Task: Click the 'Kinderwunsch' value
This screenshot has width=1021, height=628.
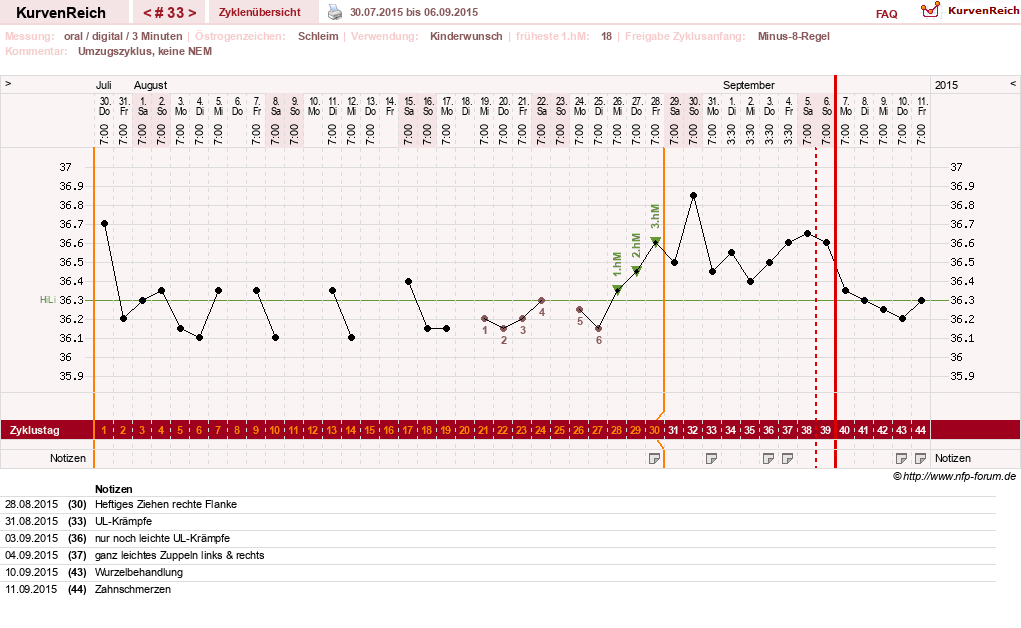Action: [x=466, y=36]
